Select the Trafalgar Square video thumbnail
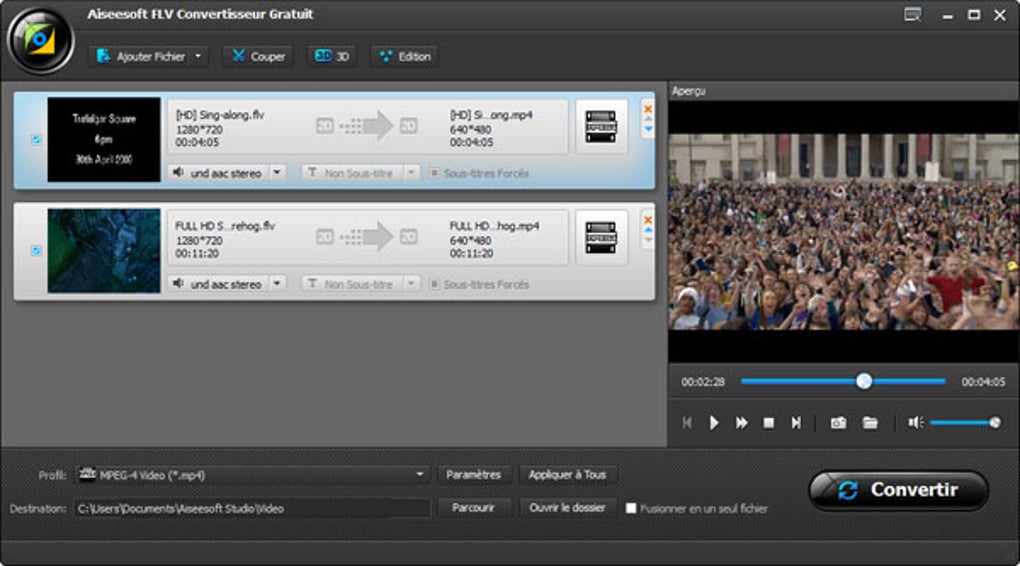This screenshot has height=566, width=1020. (x=103, y=140)
